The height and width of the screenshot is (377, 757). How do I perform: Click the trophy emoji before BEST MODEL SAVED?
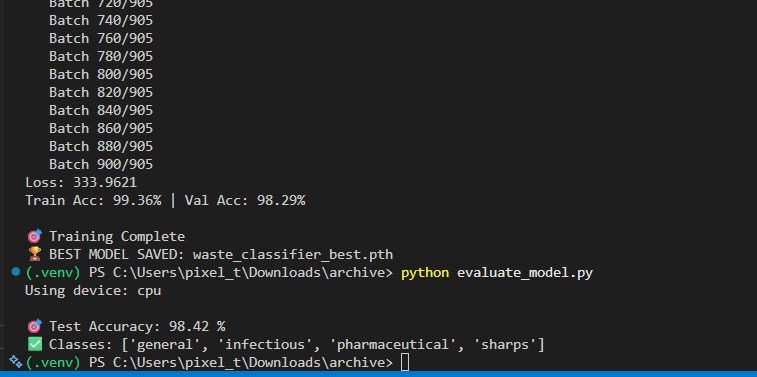pos(34,254)
